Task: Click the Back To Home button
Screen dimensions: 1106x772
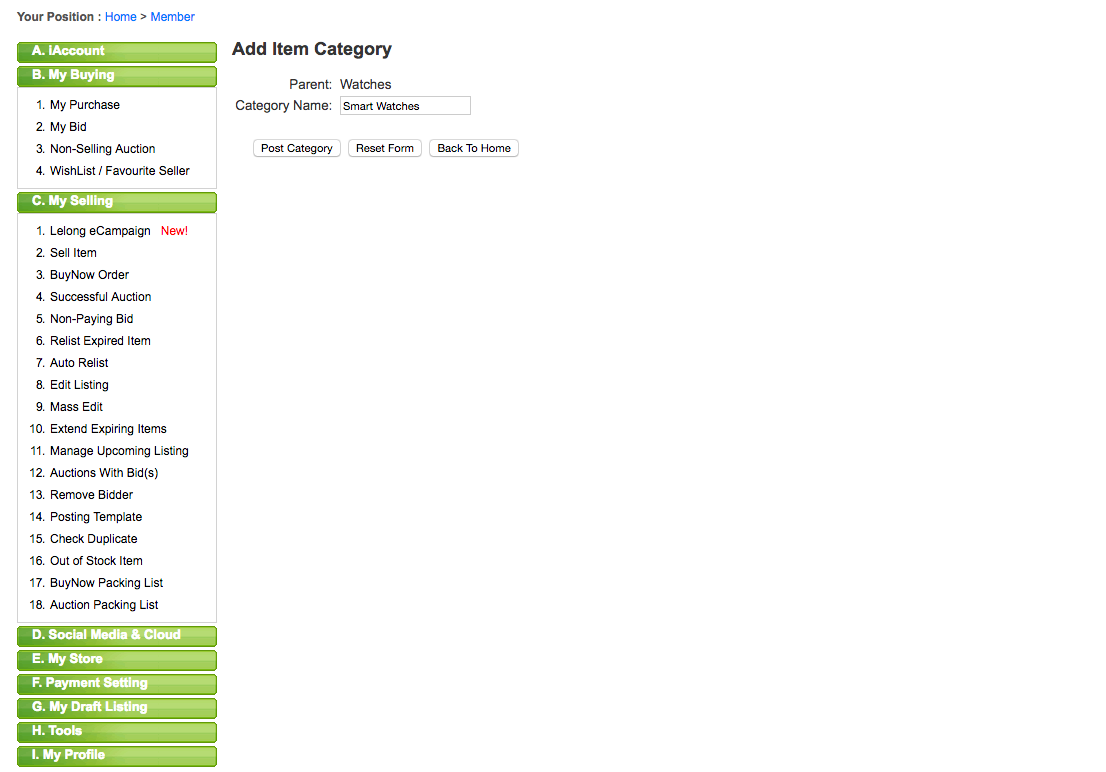Action: 473,148
